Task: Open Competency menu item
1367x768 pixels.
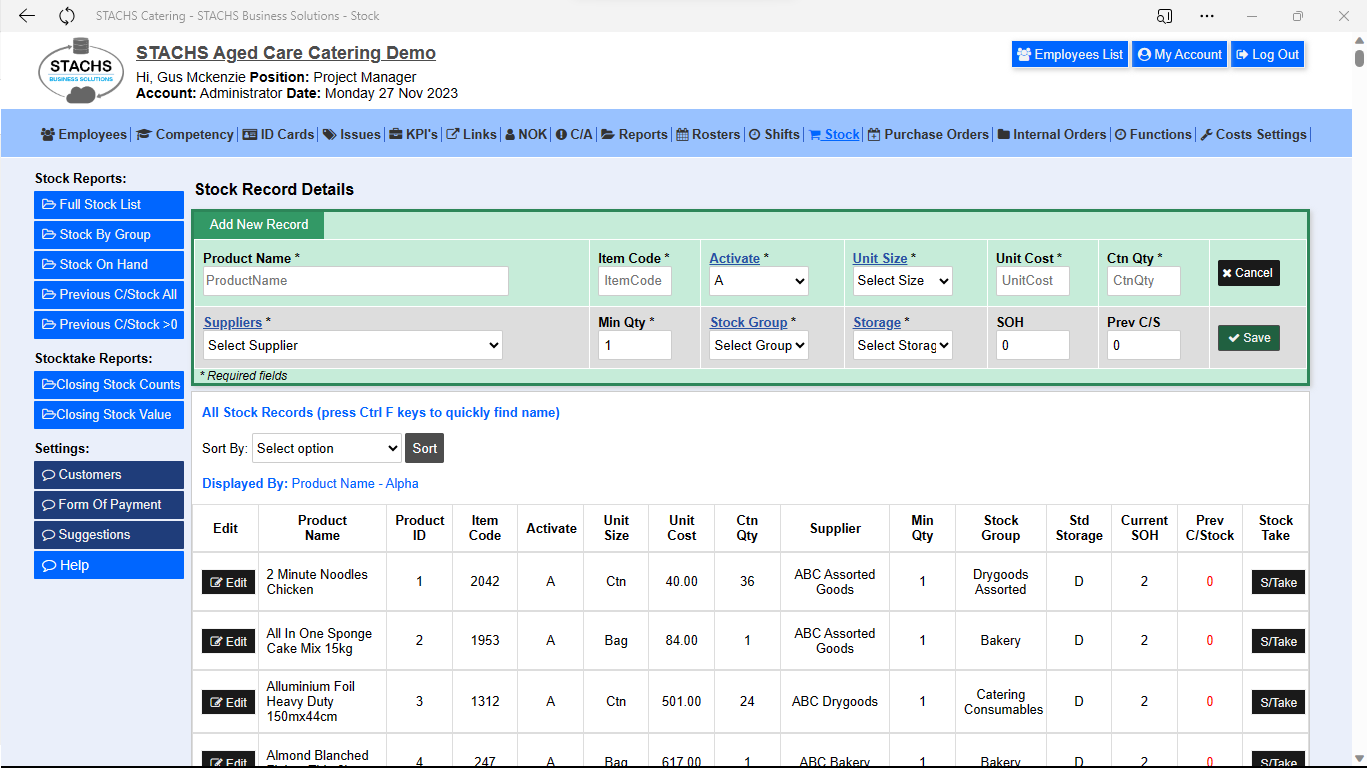Action: (185, 134)
